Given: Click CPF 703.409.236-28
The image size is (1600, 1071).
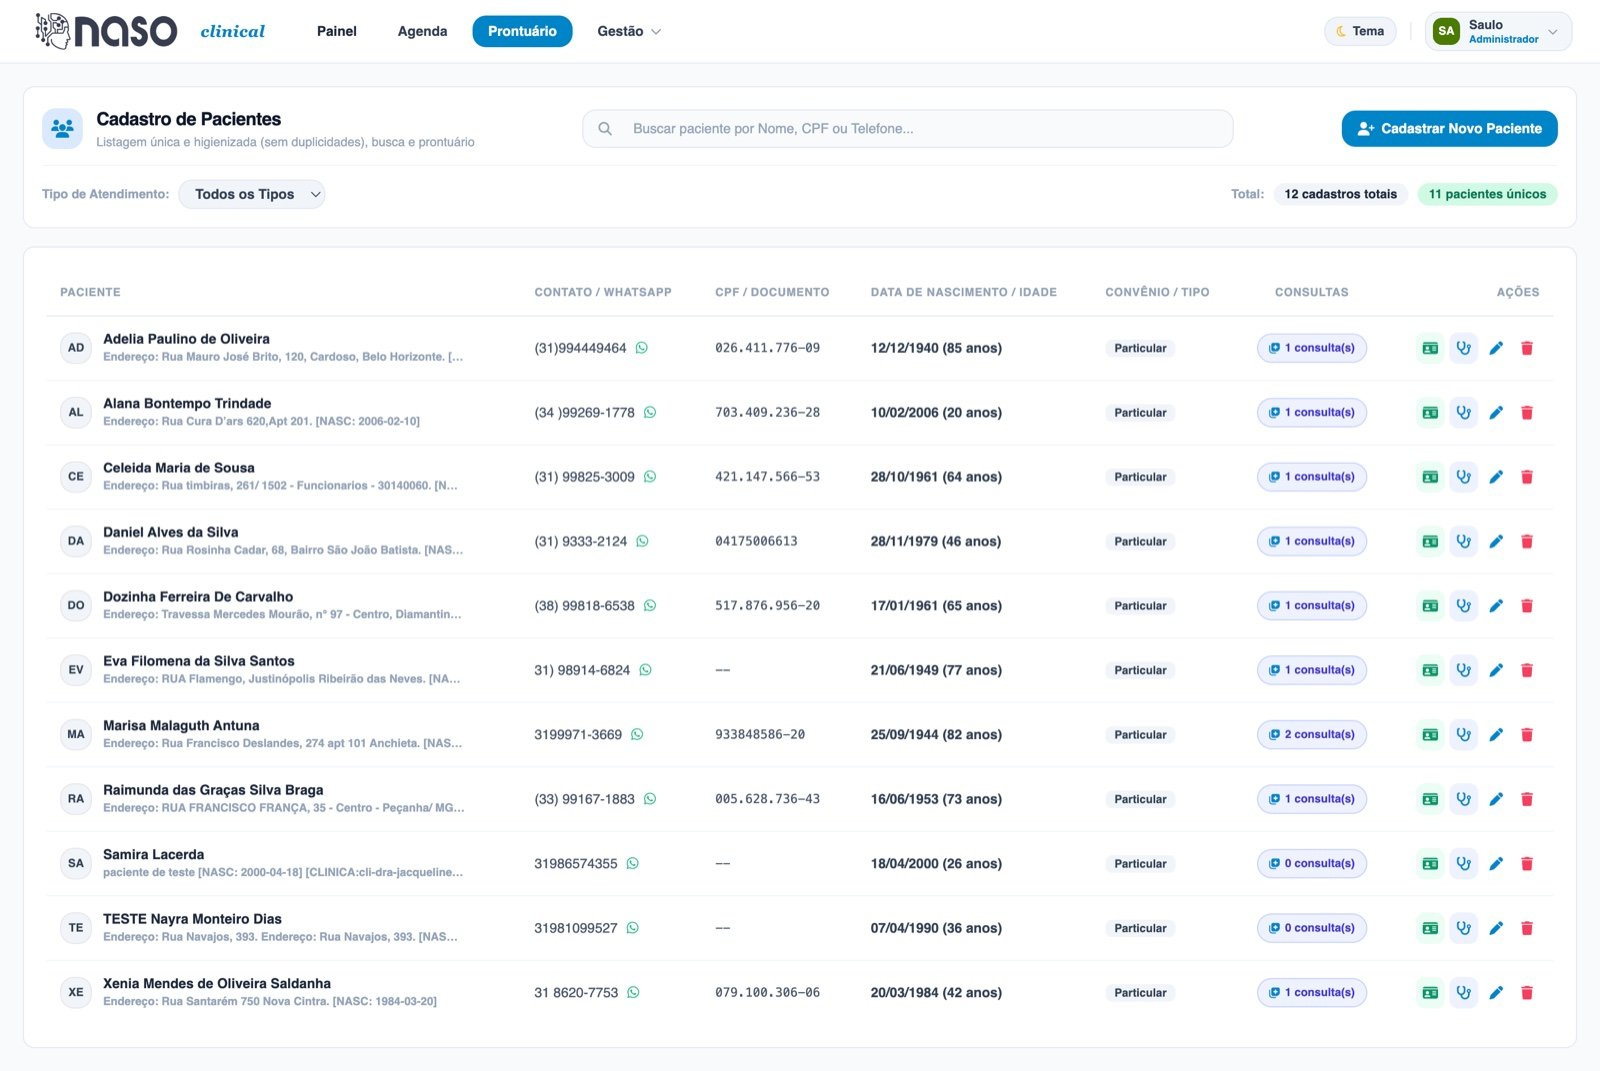Looking at the screenshot, I should [767, 413].
